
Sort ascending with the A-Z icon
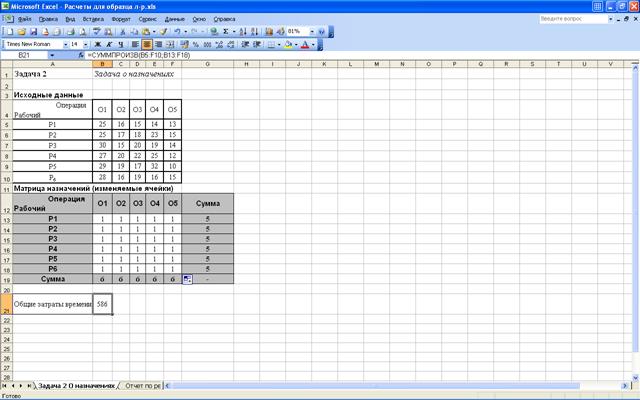tap(243, 31)
